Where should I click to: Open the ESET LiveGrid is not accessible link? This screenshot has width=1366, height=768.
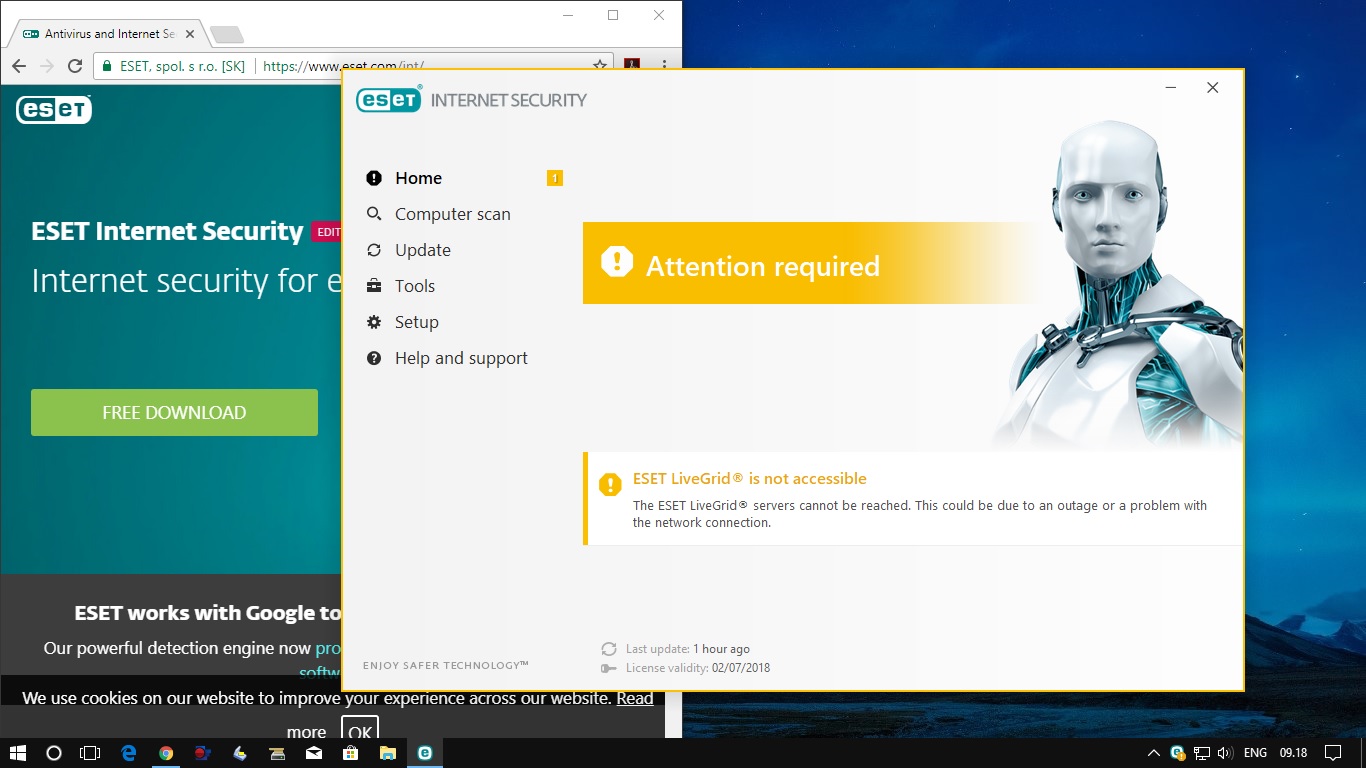point(749,479)
